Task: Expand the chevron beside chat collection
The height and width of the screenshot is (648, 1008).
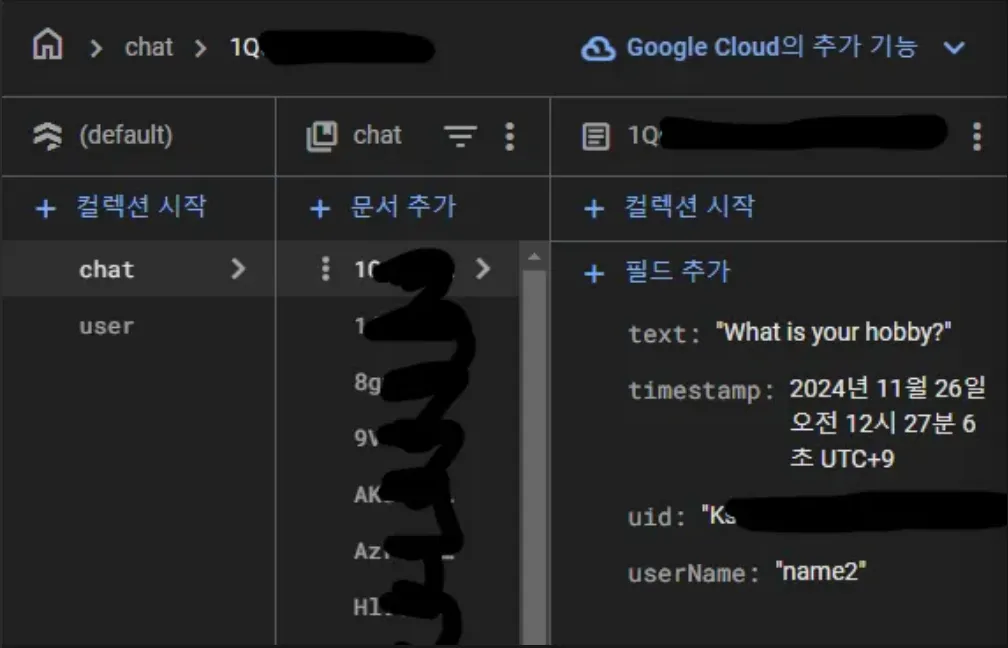Action: coord(238,269)
